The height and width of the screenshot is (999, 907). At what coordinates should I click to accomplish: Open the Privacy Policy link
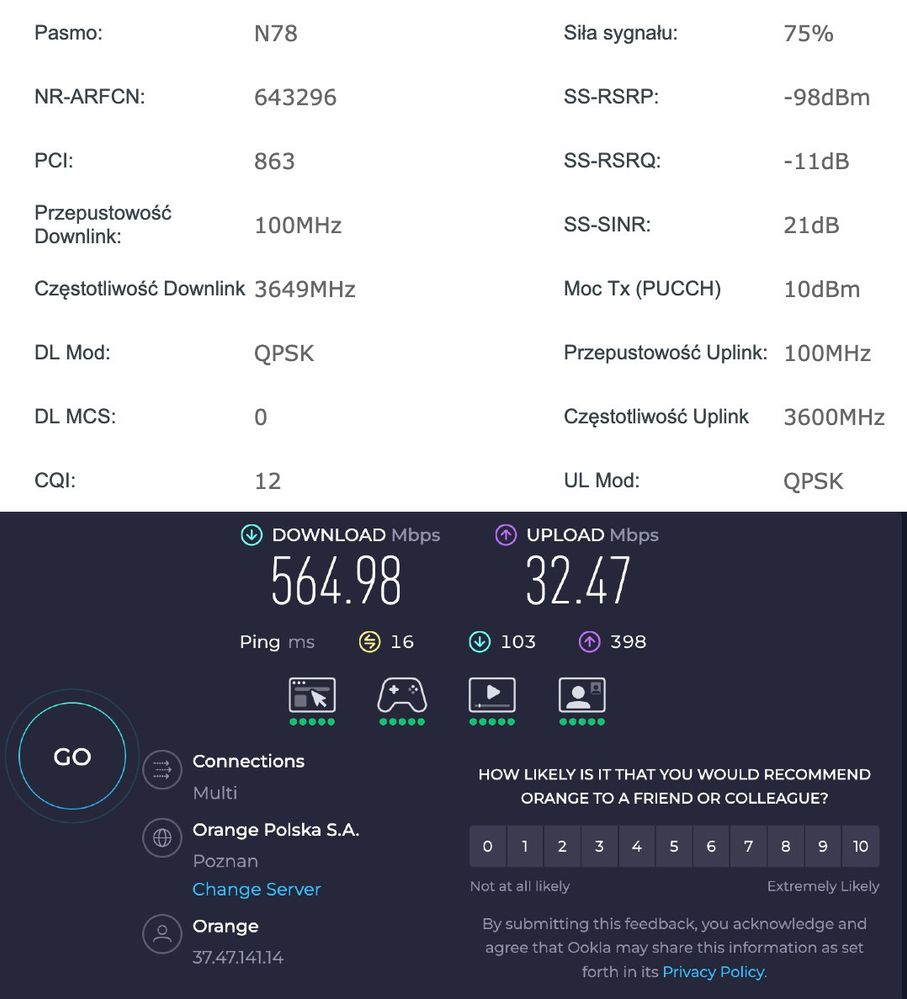[x=713, y=971]
